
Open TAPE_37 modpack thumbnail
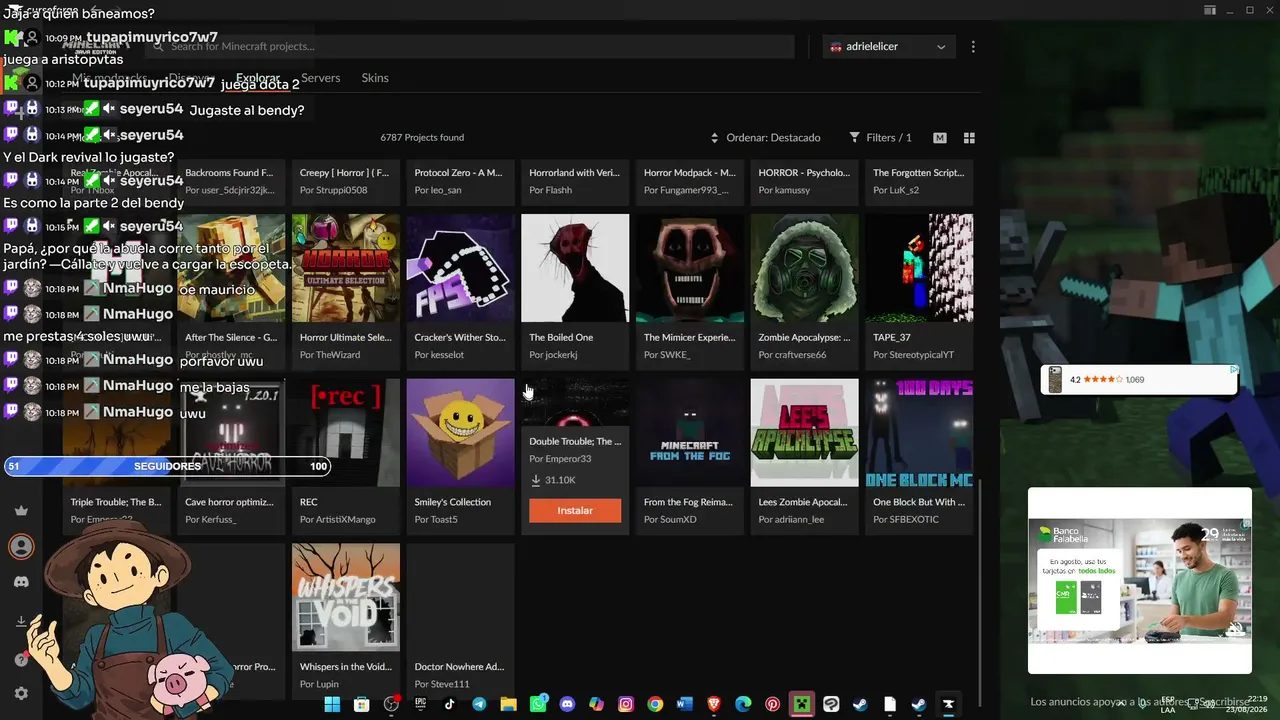pyautogui.click(x=919, y=268)
